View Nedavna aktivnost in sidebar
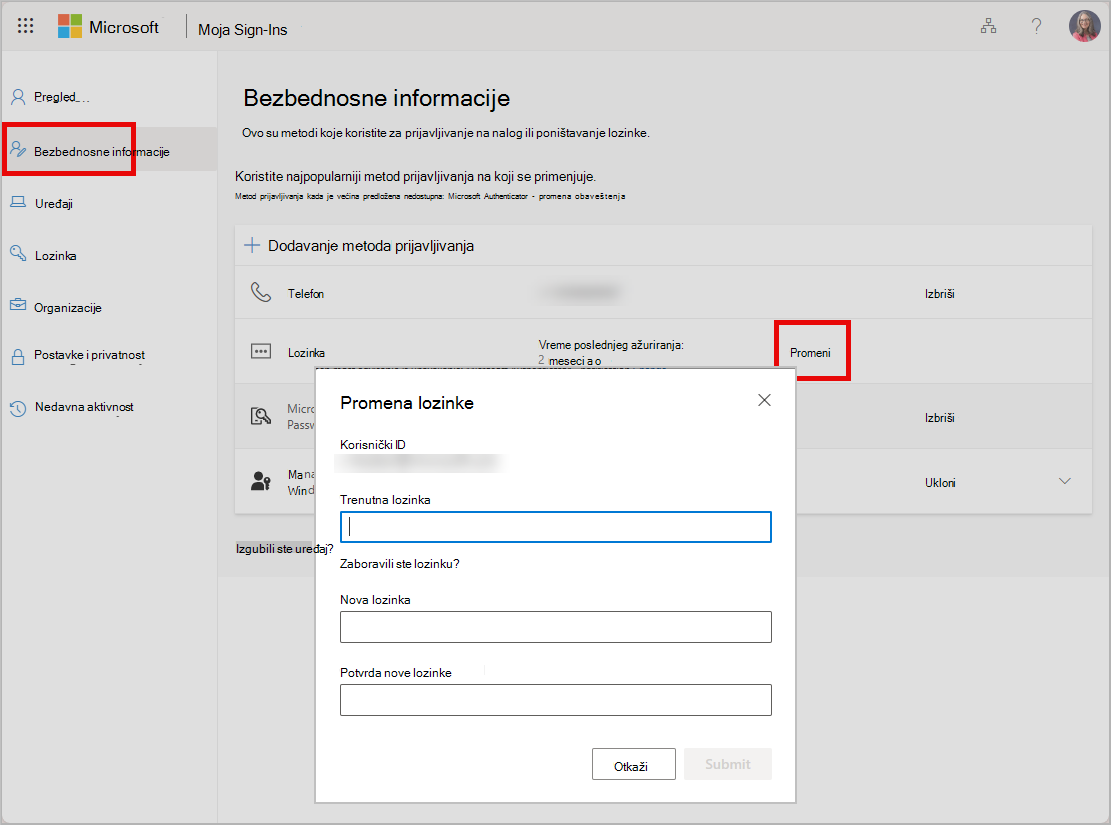 (84, 407)
